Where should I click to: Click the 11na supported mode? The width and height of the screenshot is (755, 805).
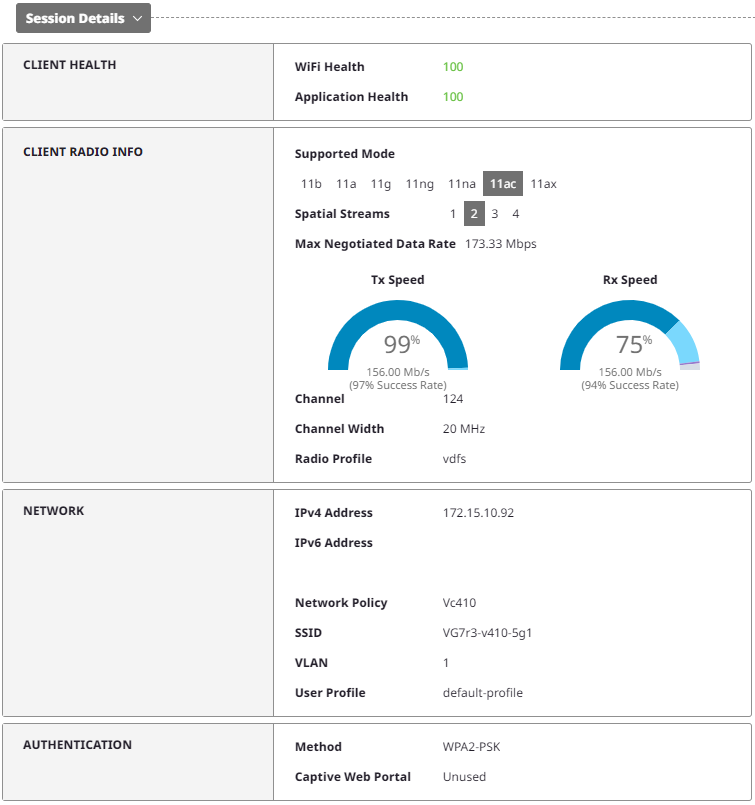pyautogui.click(x=461, y=184)
